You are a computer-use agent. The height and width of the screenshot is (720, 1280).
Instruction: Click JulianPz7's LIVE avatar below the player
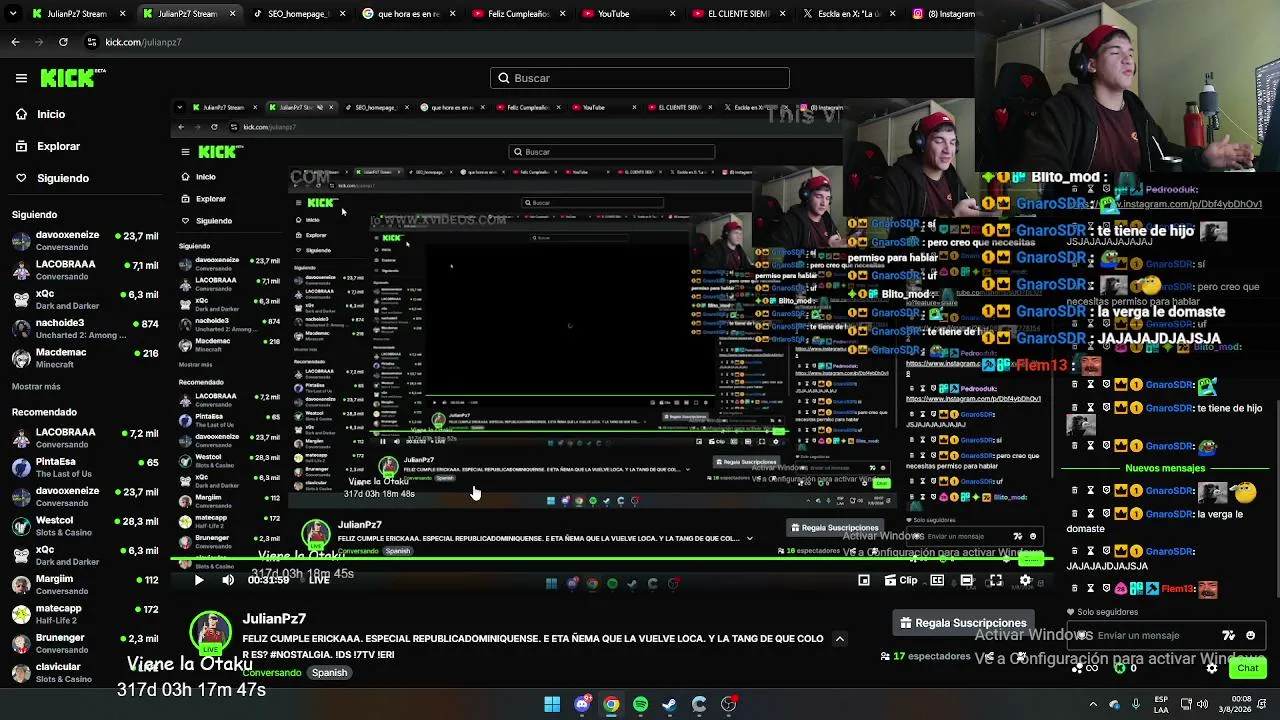coord(211,633)
